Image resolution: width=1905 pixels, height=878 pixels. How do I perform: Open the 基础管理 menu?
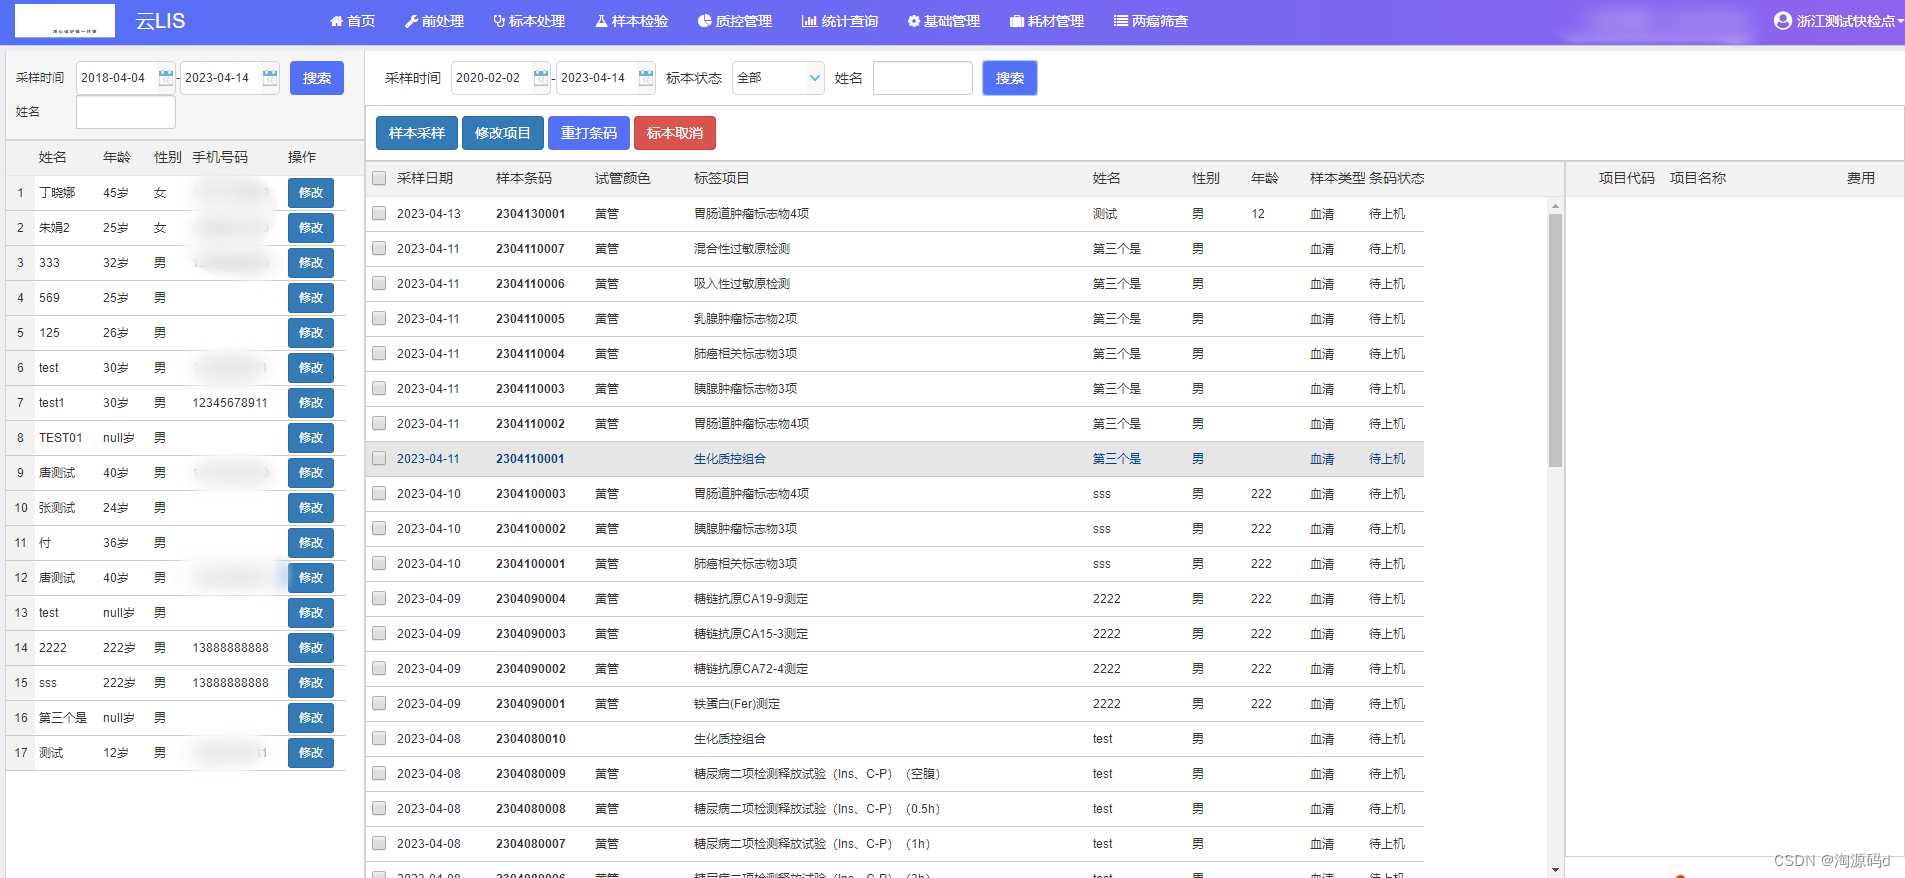pos(943,21)
